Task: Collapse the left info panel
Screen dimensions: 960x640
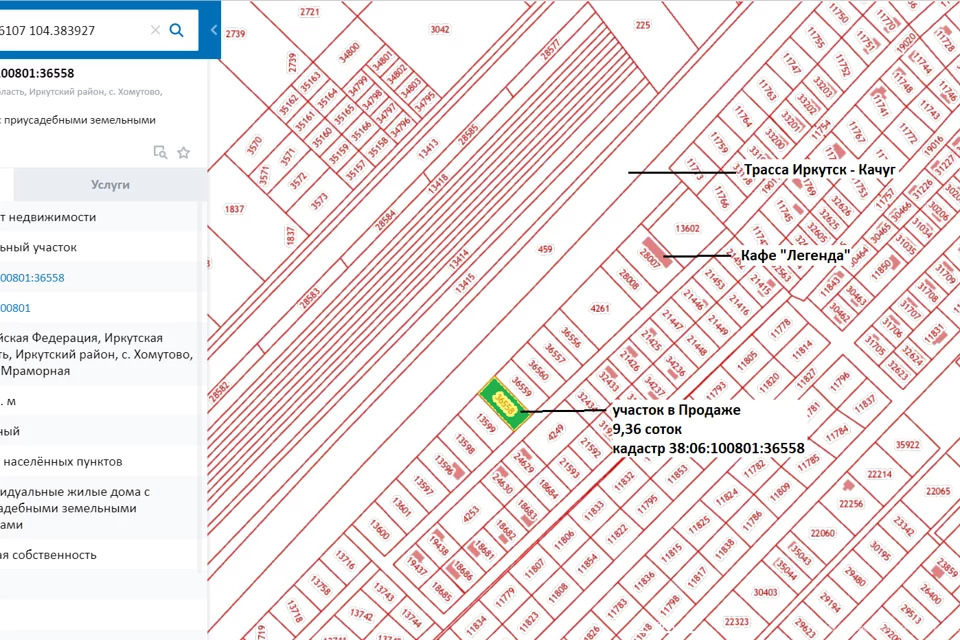Action: 214,30
